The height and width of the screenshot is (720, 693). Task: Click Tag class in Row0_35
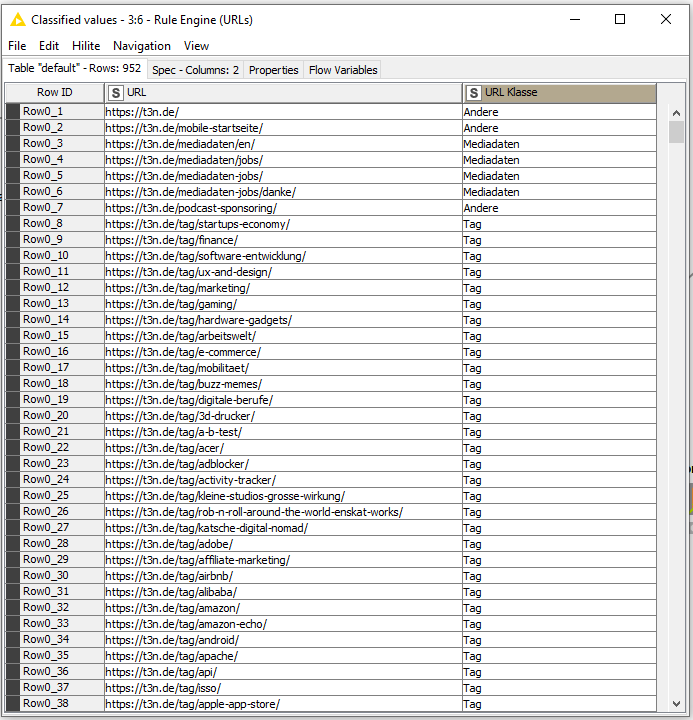tap(559, 656)
